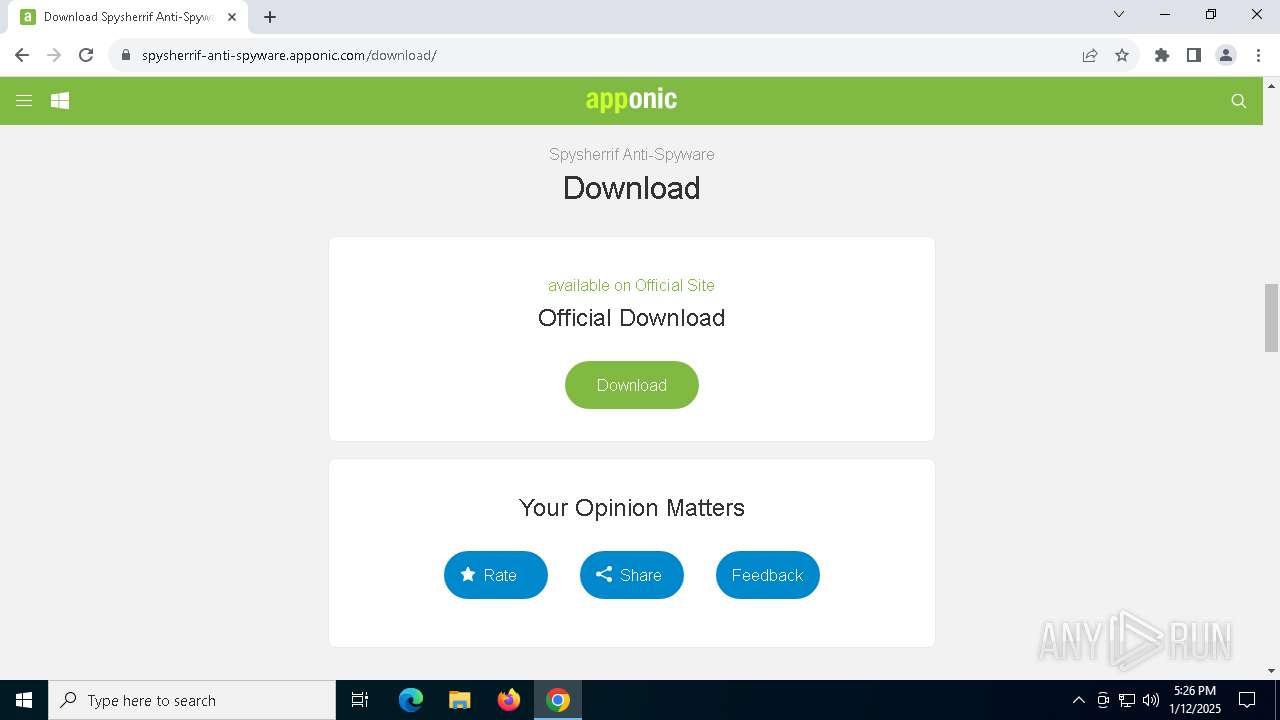Viewport: 1280px width, 720px height.
Task: Open File Explorer from taskbar
Action: tap(459, 700)
